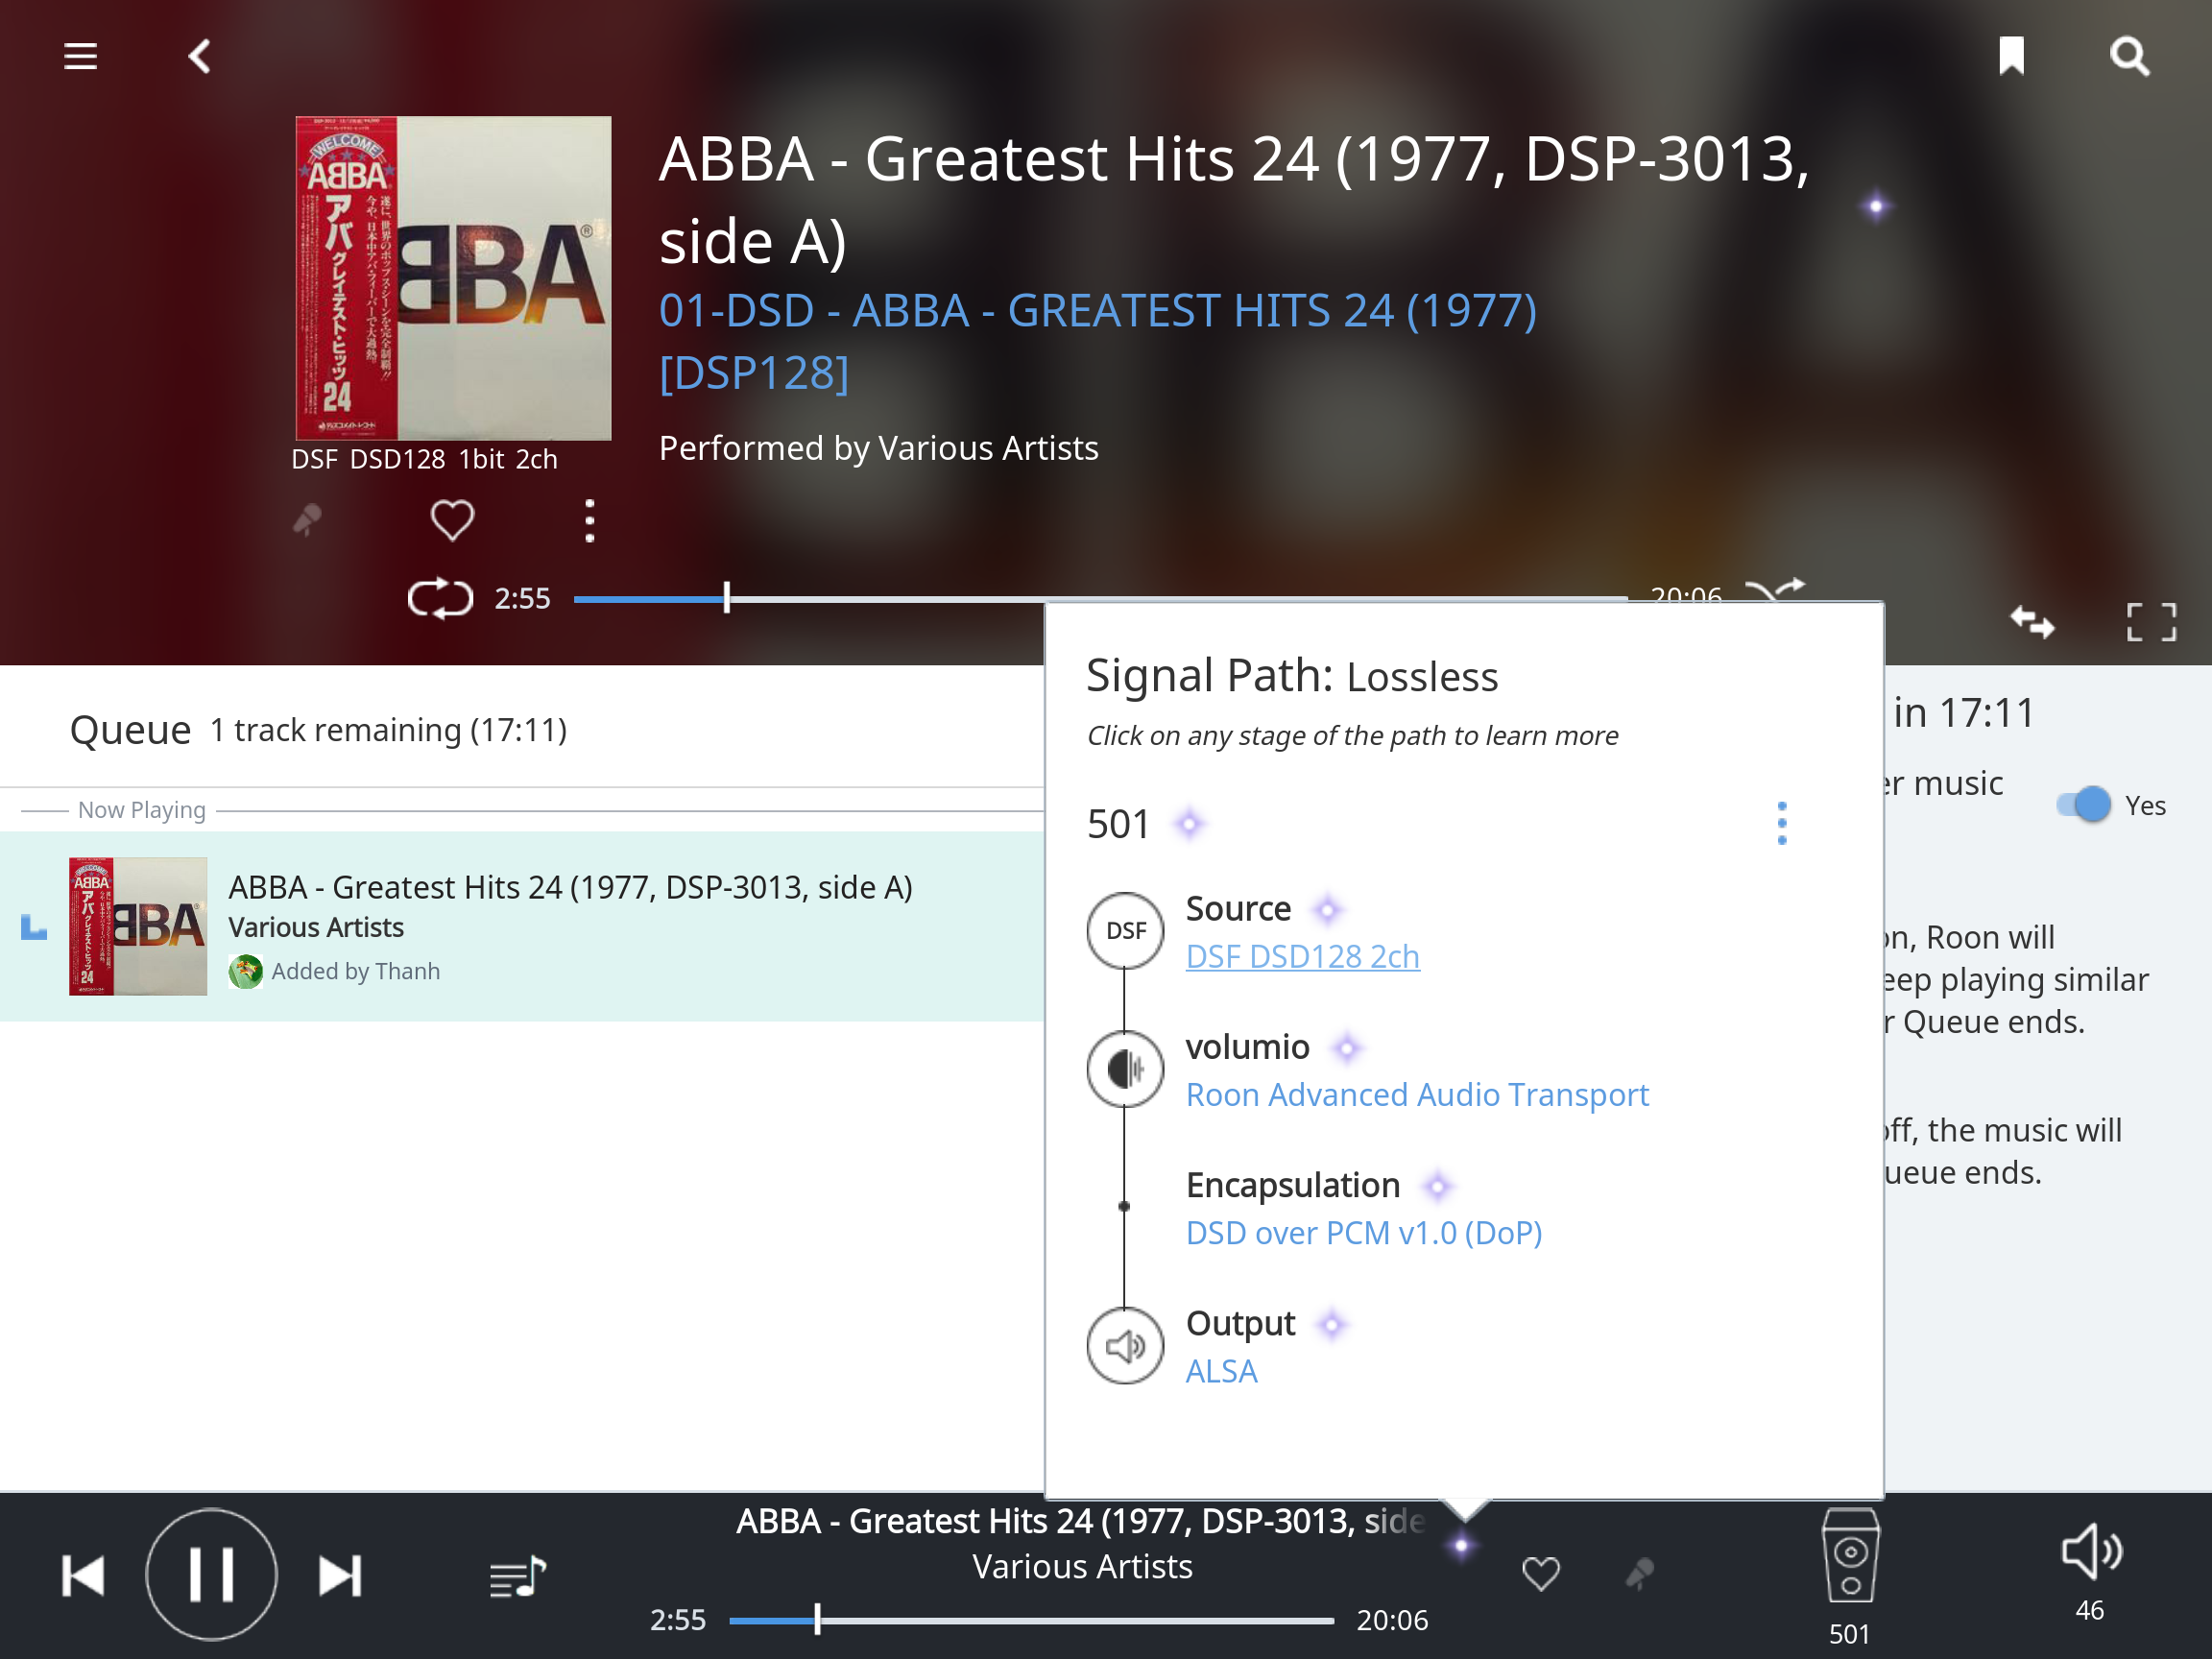
Task: Click the Signal Path: Lossless heading
Action: pos(1292,676)
